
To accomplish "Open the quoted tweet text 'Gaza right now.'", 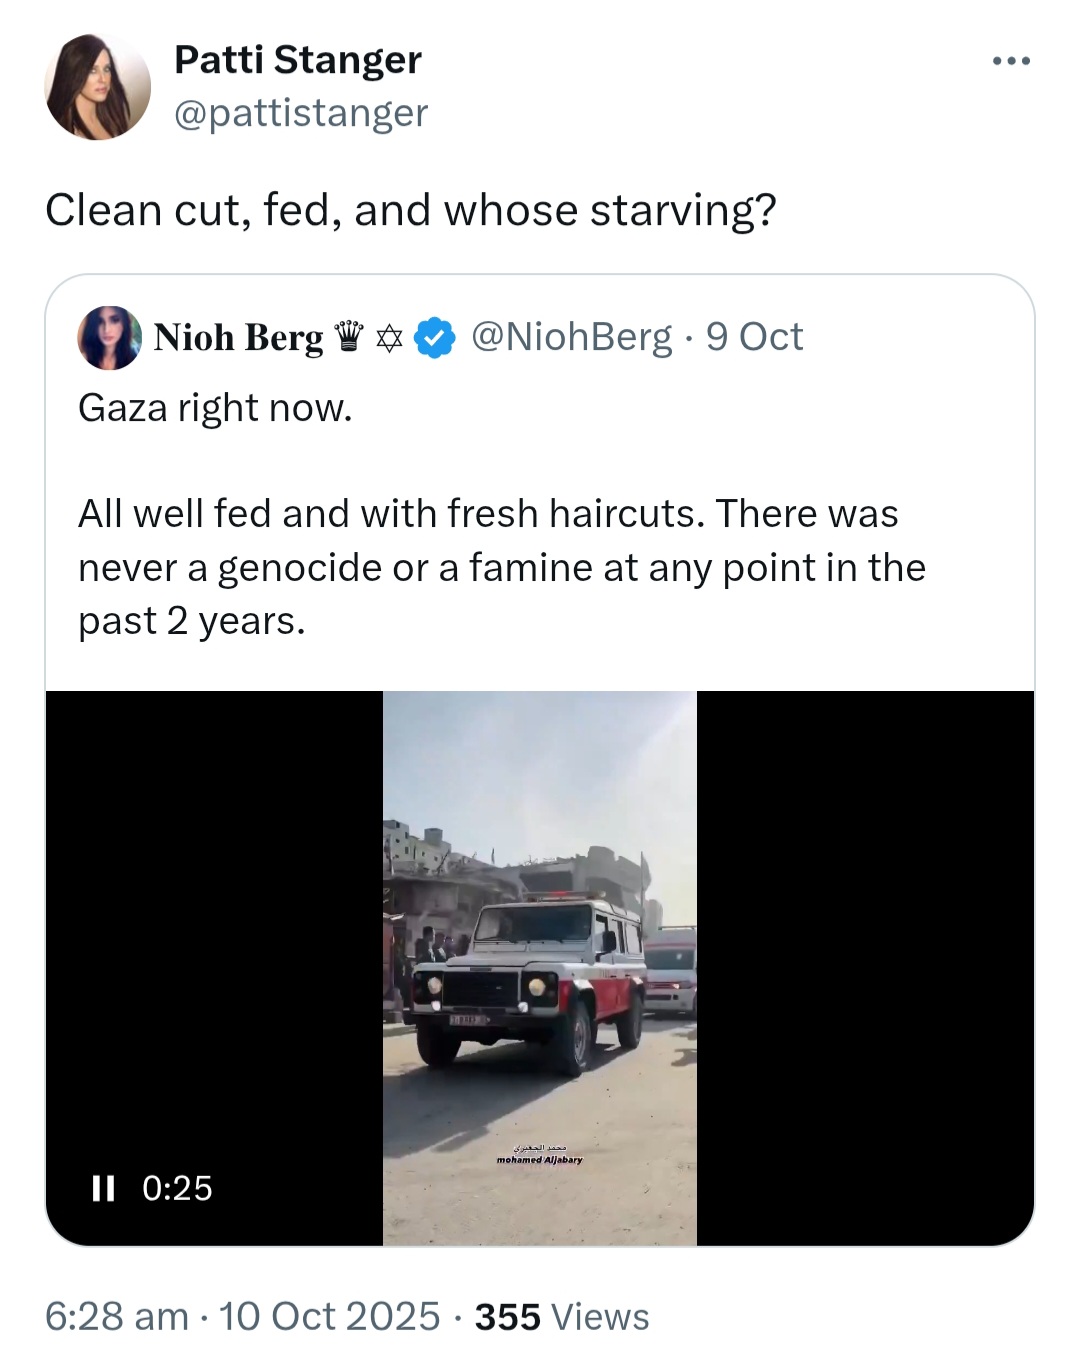I will (x=215, y=408).
